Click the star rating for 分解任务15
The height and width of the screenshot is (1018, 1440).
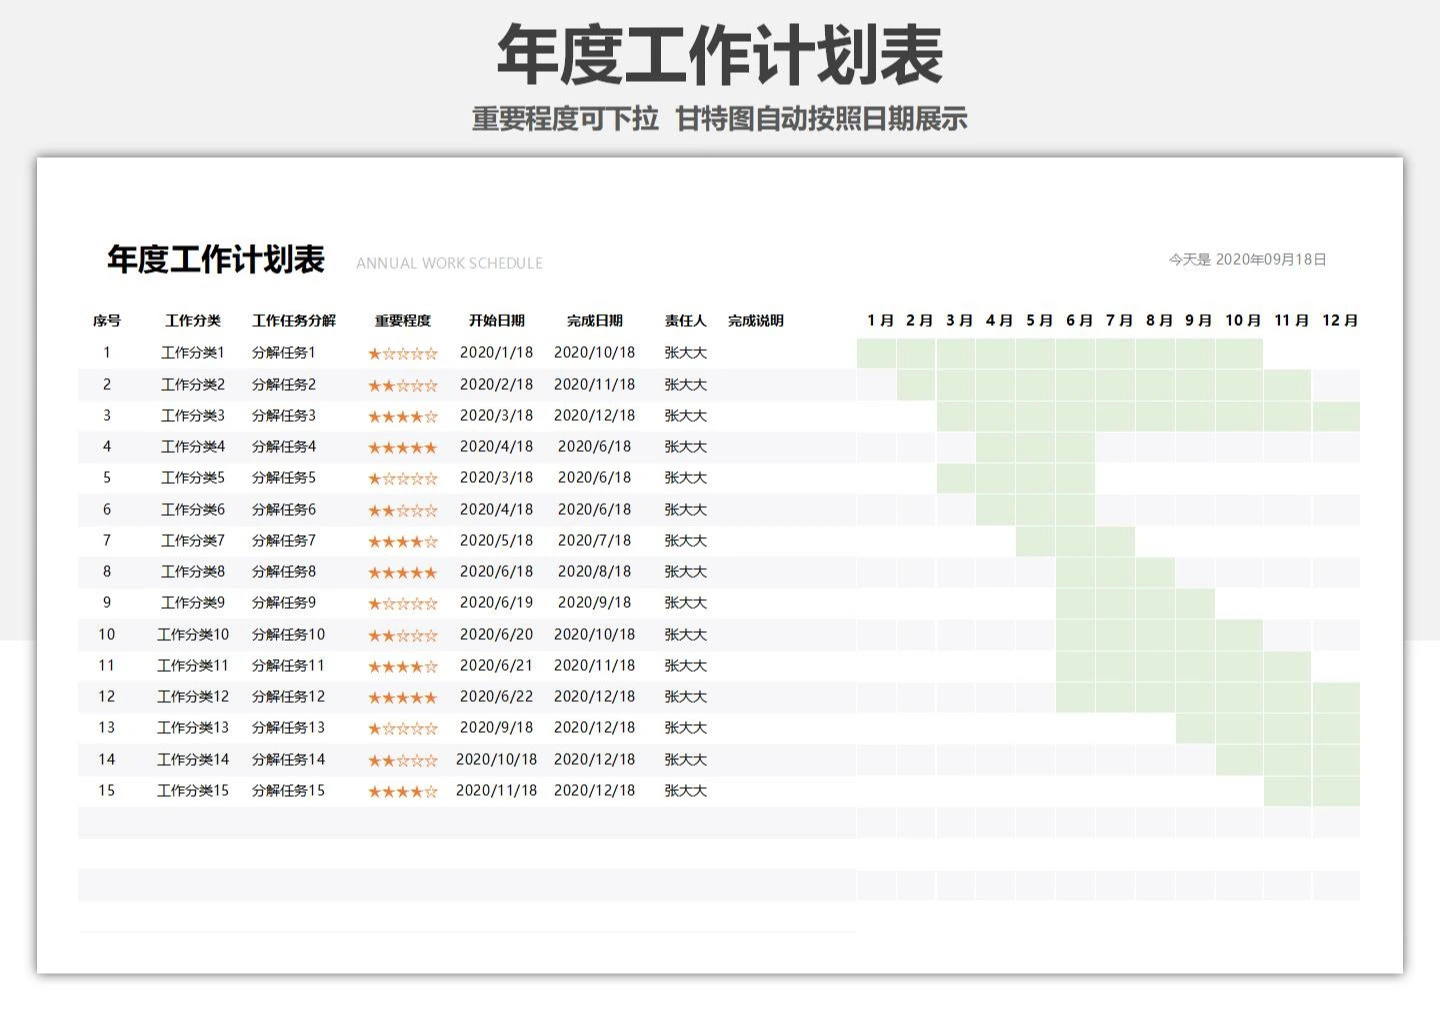(x=402, y=790)
